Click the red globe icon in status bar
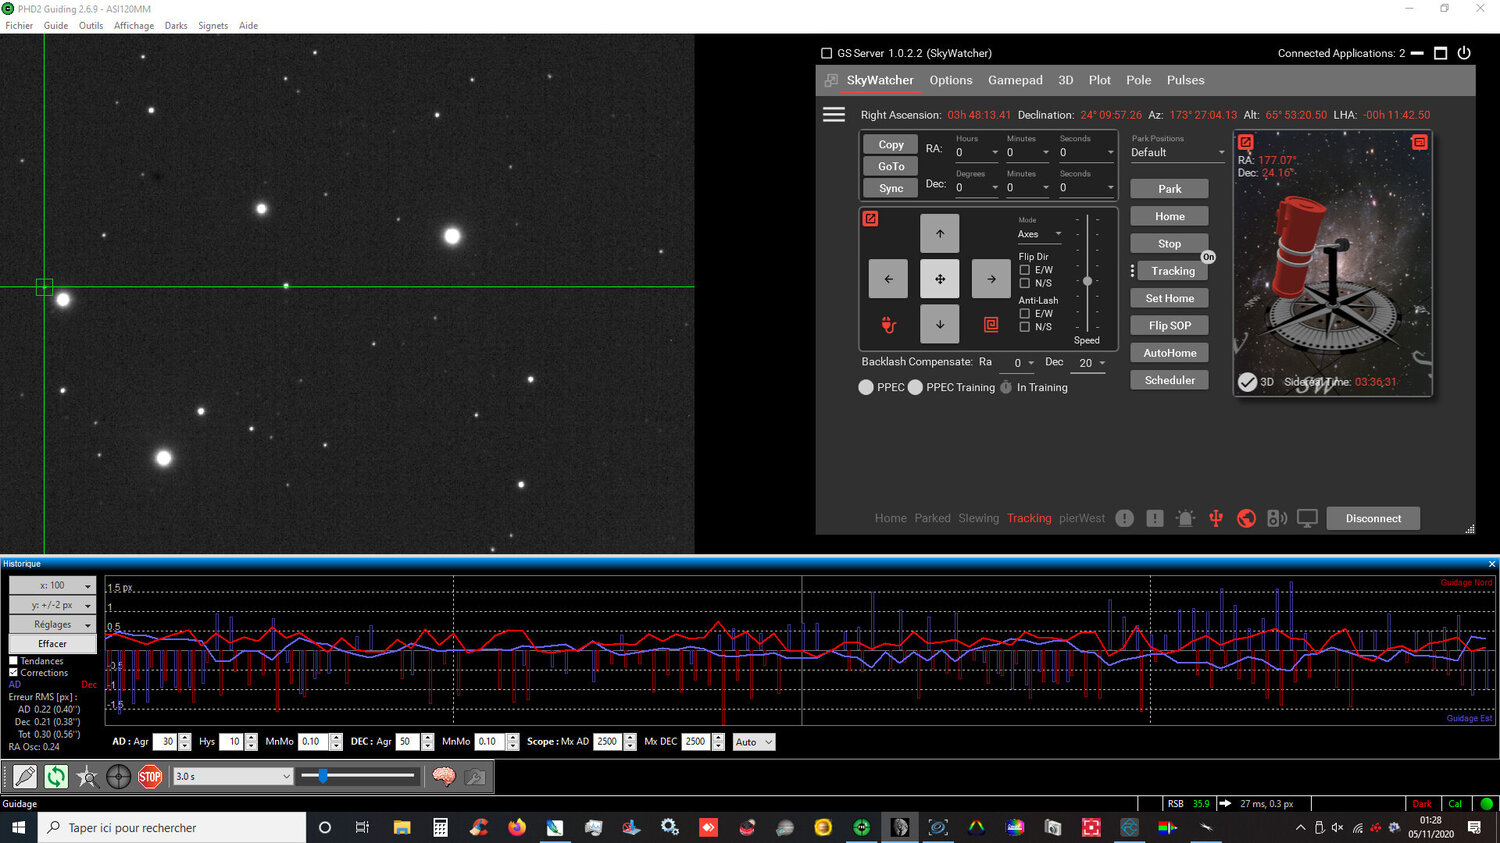Image resolution: width=1500 pixels, height=843 pixels. [1246, 518]
